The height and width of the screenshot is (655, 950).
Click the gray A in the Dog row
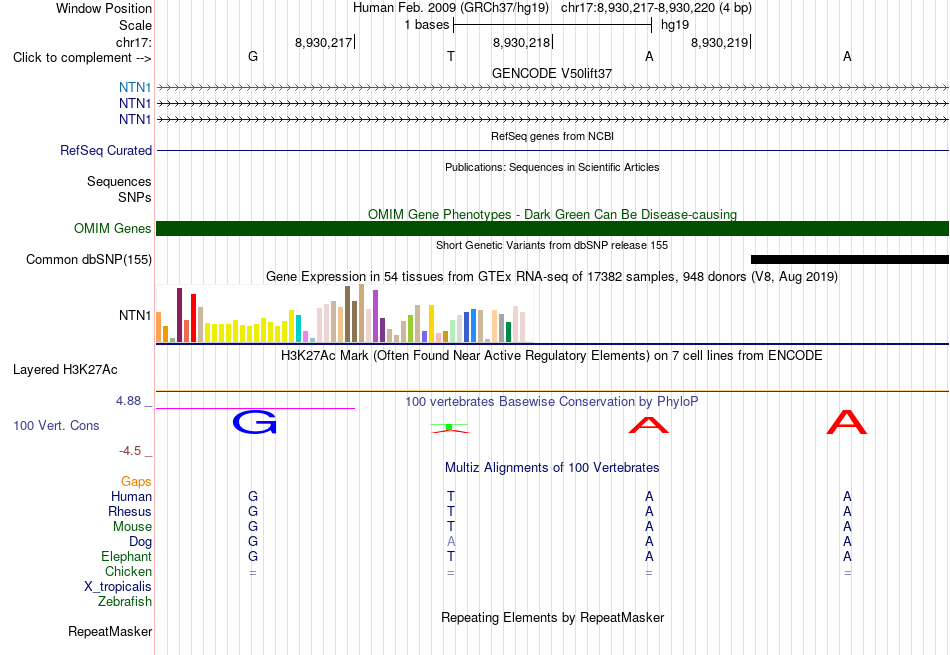pos(451,542)
